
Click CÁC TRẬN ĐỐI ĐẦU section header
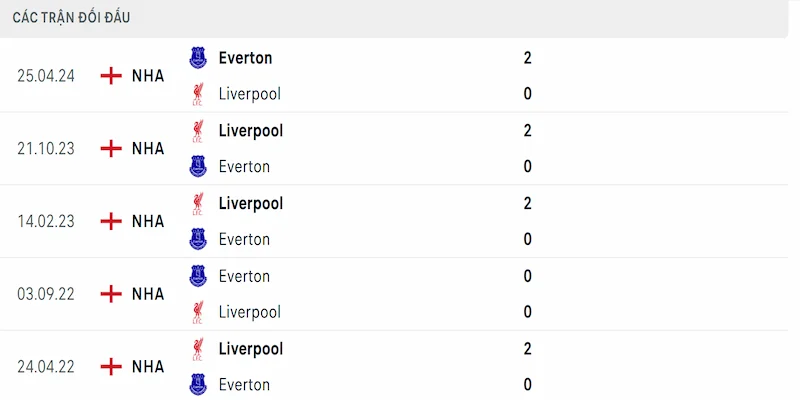click(71, 18)
